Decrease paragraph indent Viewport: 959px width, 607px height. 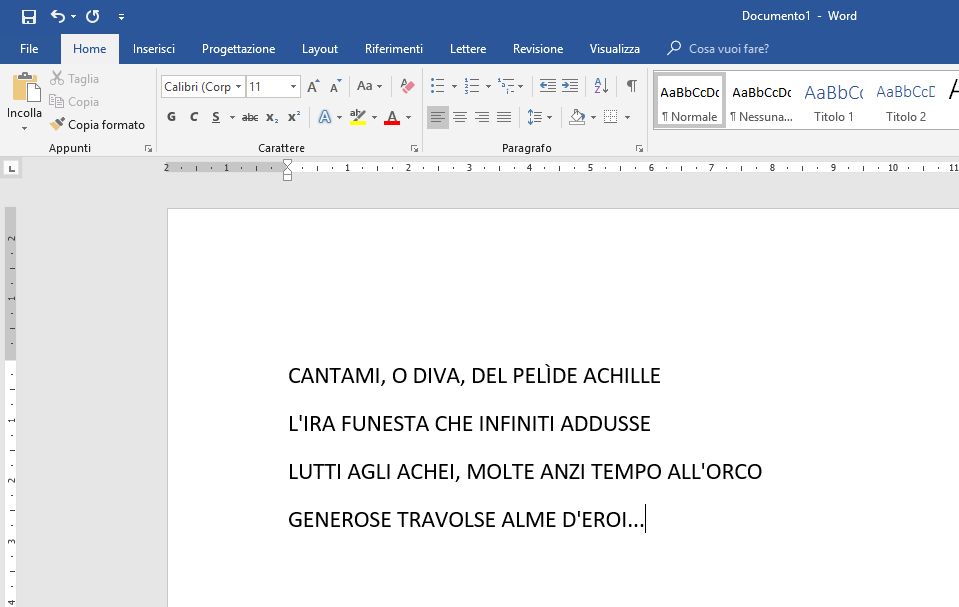(547, 86)
